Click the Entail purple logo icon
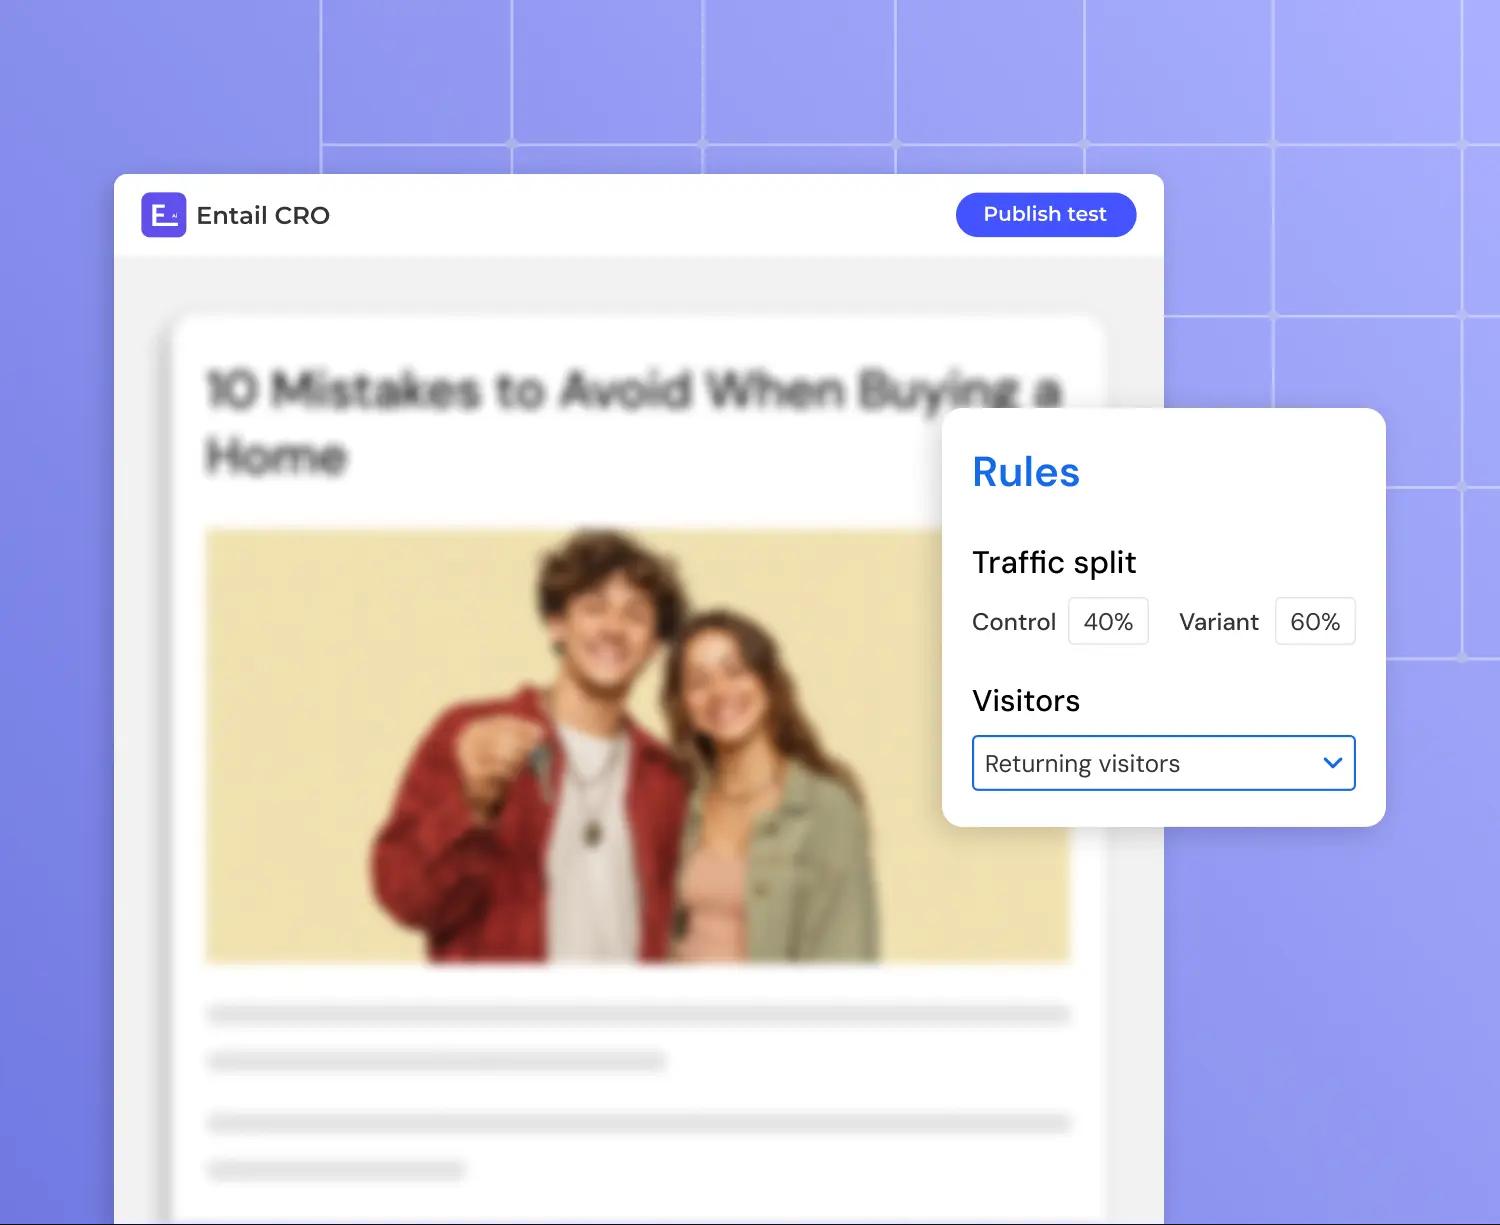The width and height of the screenshot is (1500, 1225). click(x=163, y=215)
